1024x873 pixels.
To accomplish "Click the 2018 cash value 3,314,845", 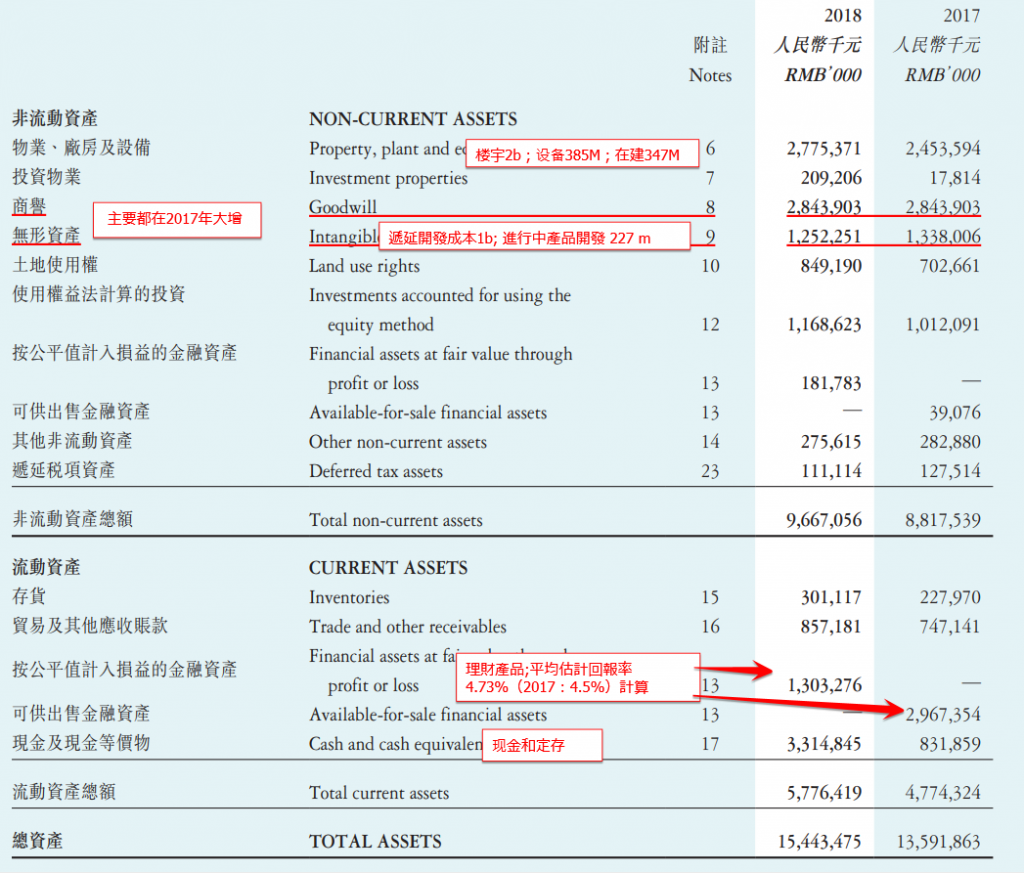I will (824, 744).
